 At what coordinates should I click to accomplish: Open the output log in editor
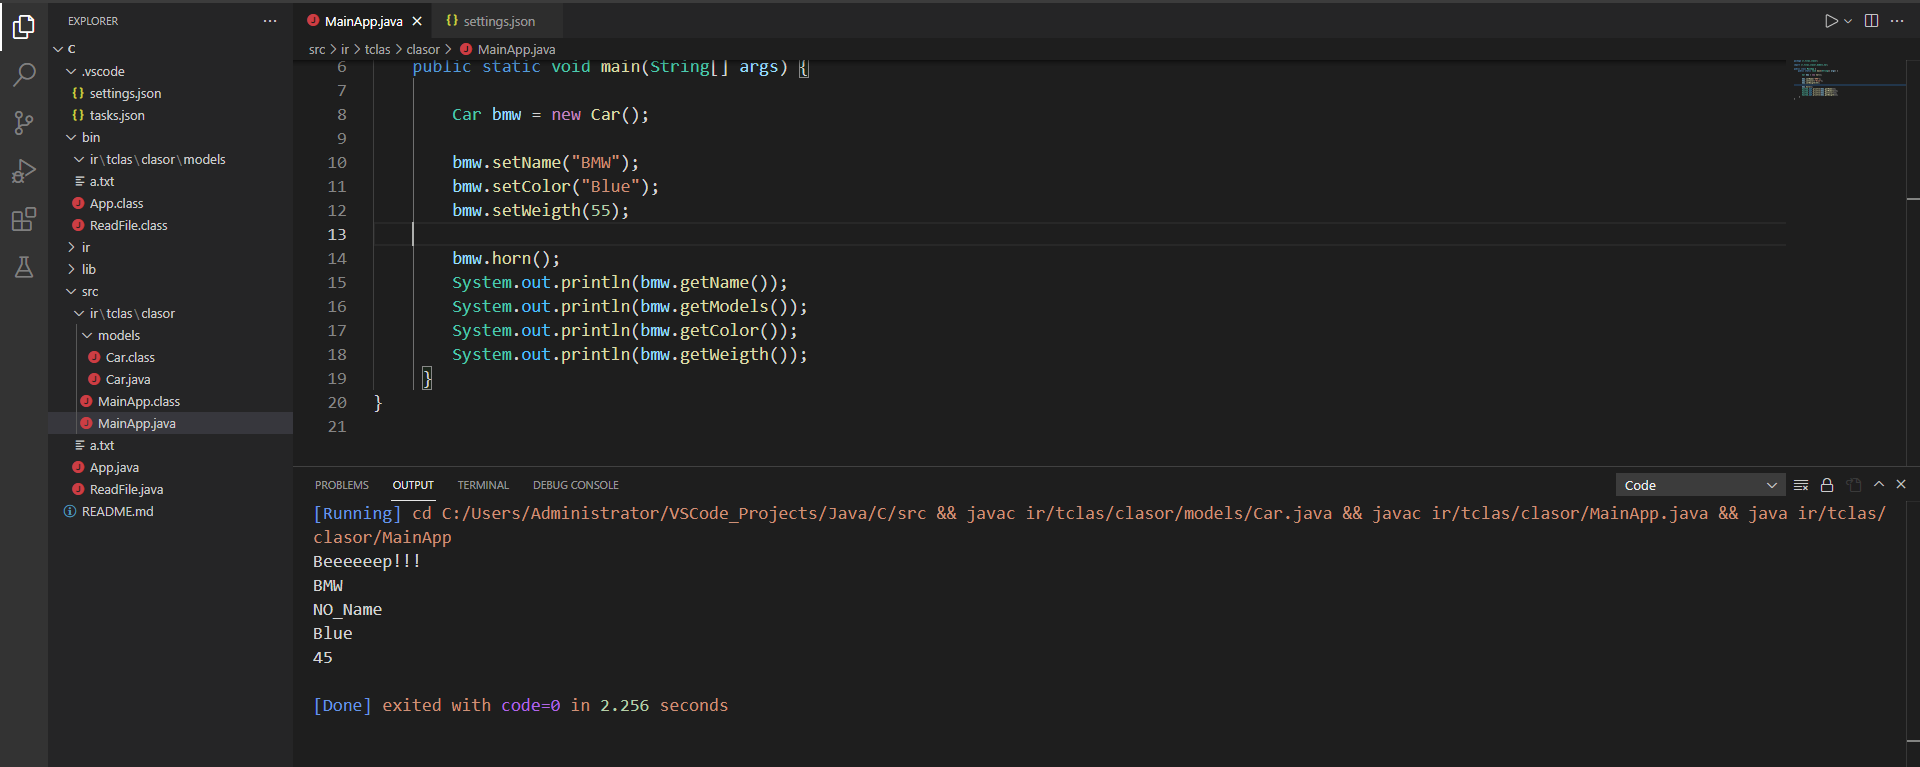coord(1854,485)
